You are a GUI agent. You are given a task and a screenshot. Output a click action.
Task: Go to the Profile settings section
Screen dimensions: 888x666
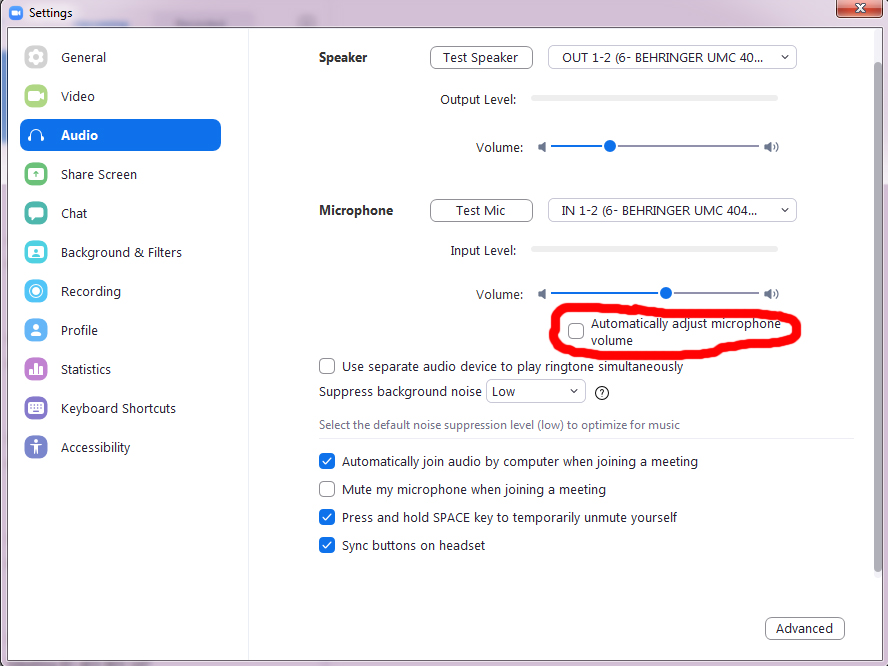tap(79, 330)
